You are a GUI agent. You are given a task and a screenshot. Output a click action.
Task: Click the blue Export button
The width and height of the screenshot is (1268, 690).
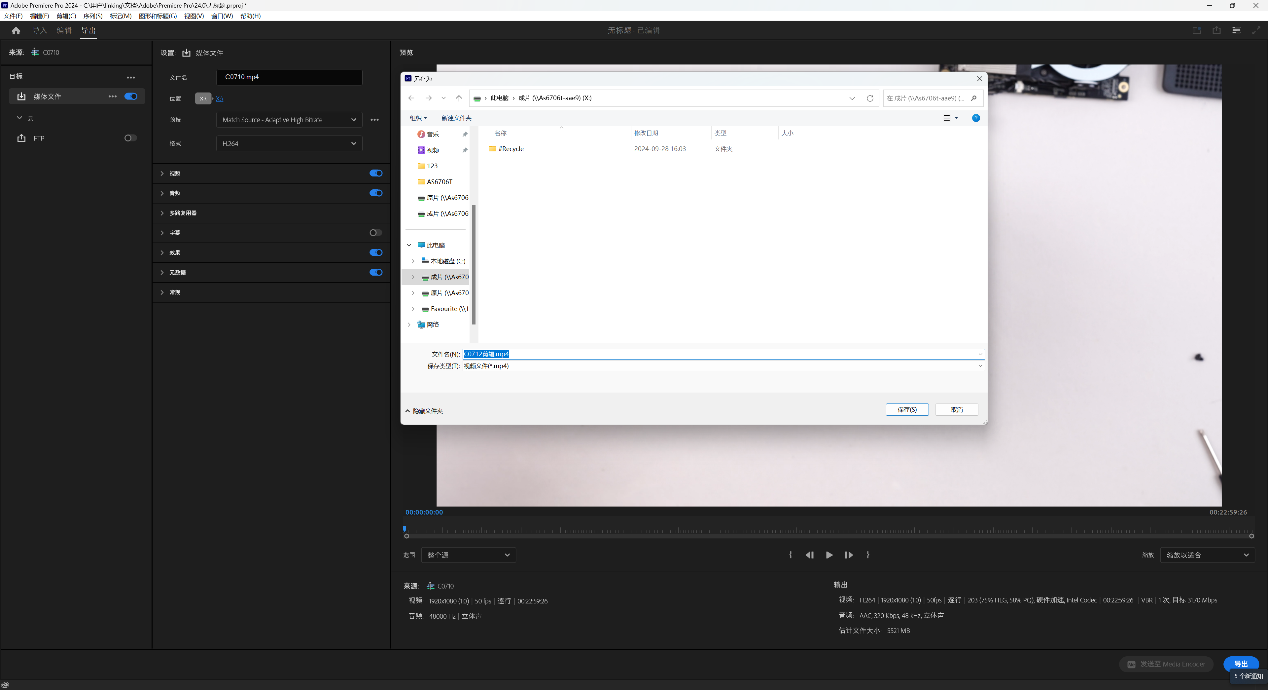1241,664
